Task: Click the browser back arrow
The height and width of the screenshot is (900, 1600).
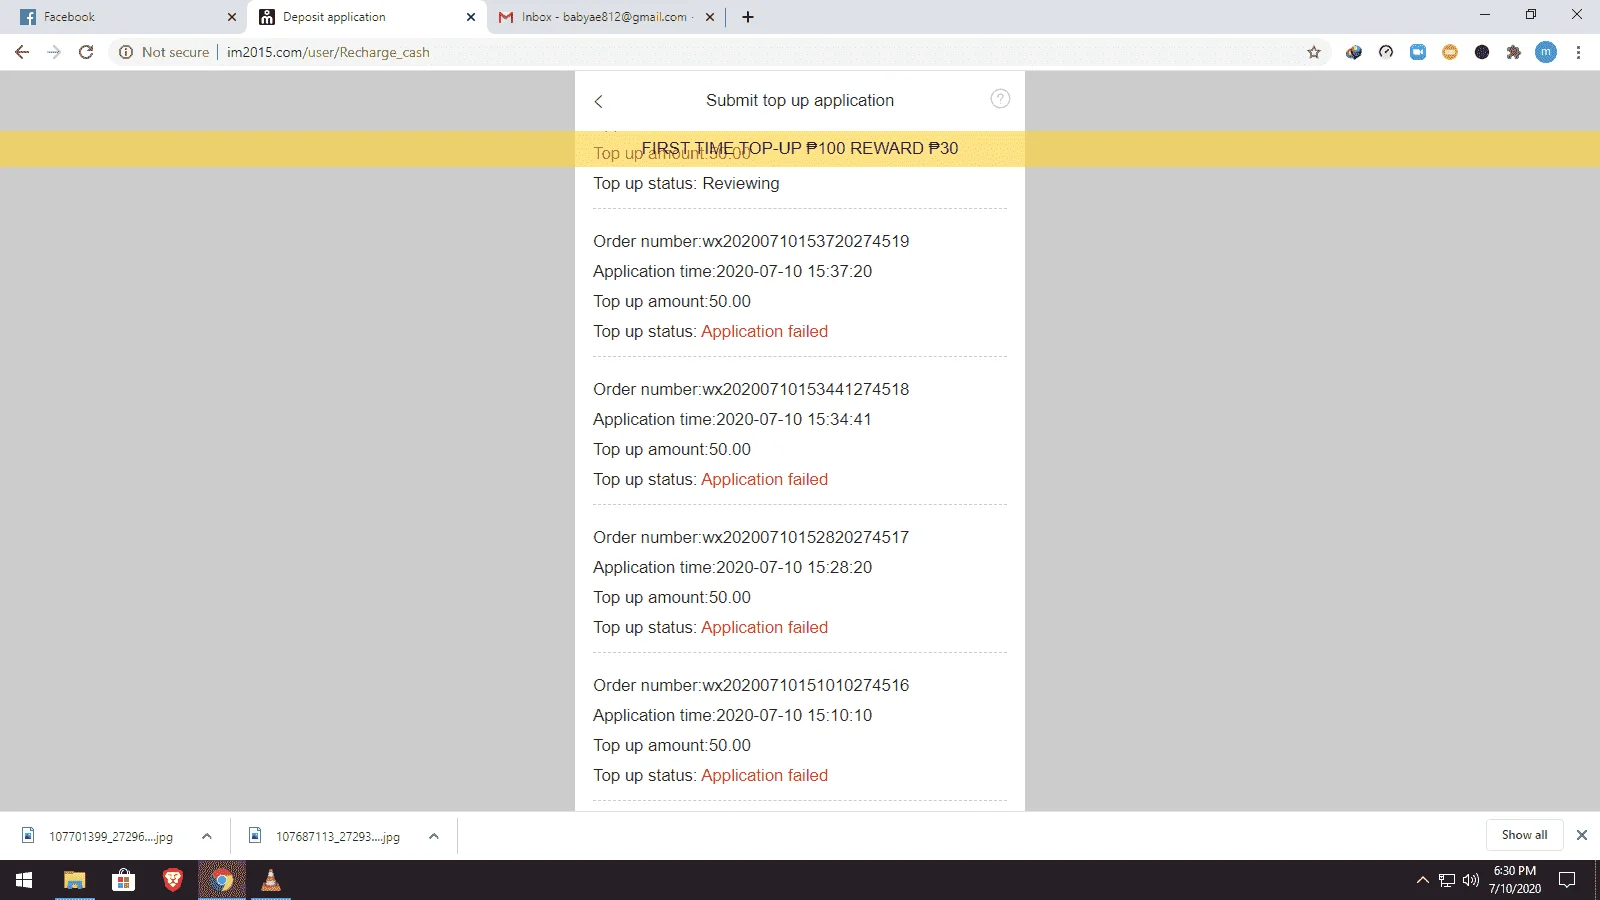Action: [22, 52]
